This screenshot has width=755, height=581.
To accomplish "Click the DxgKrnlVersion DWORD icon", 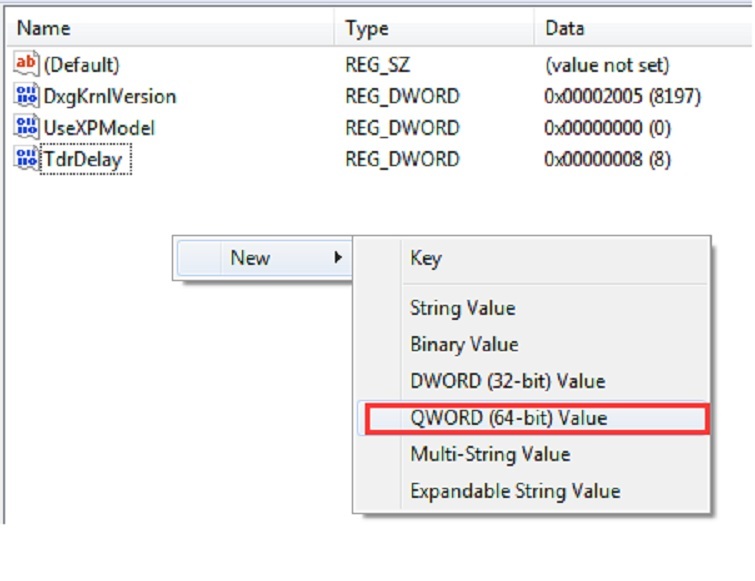I will [26, 96].
